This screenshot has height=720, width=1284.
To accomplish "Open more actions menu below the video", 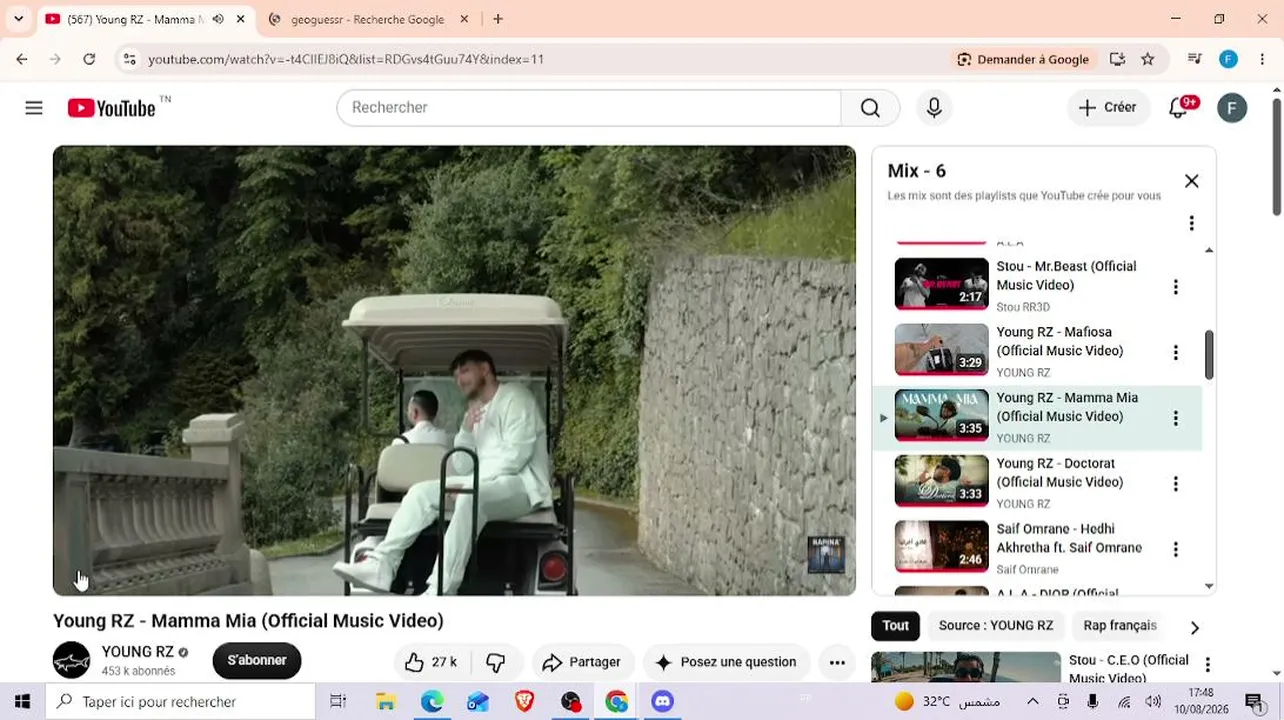I will (x=837, y=662).
